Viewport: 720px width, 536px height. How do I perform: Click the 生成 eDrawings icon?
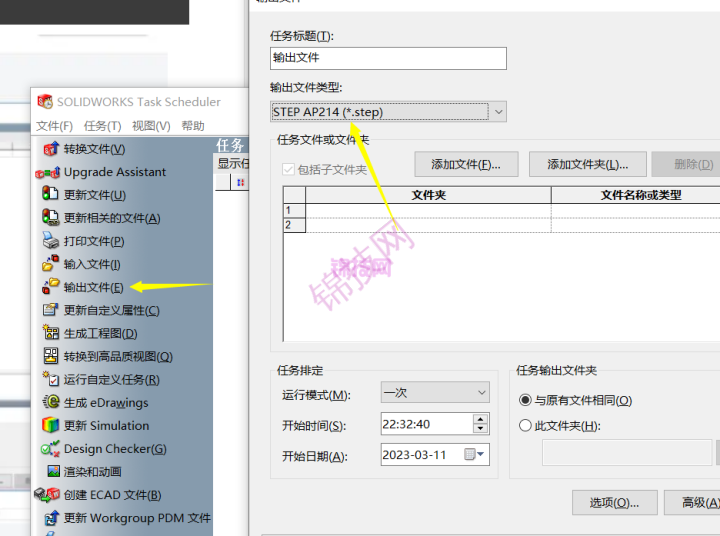tap(51, 402)
